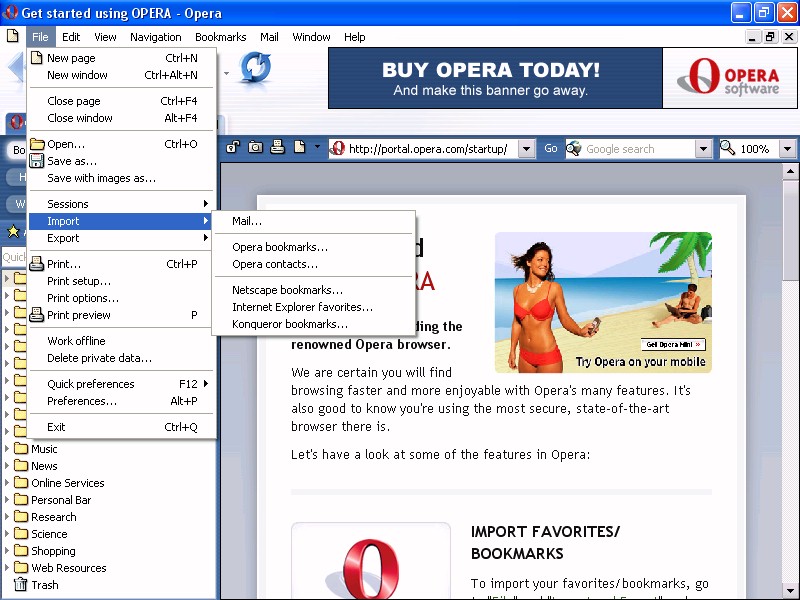Click the printer icon beside Print preview

tap(37, 315)
